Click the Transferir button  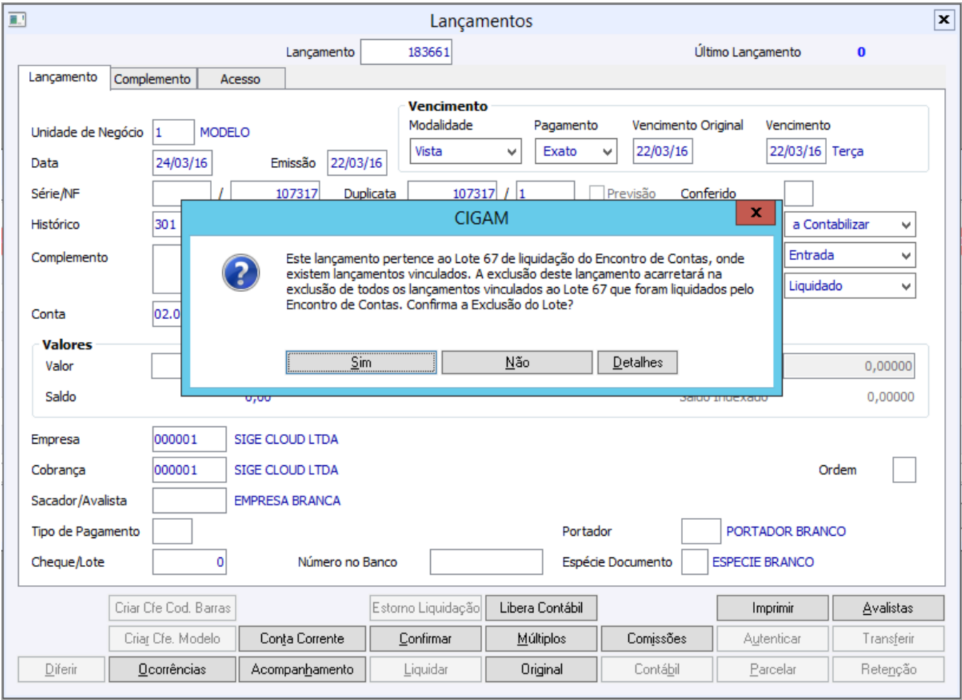[x=888, y=639]
